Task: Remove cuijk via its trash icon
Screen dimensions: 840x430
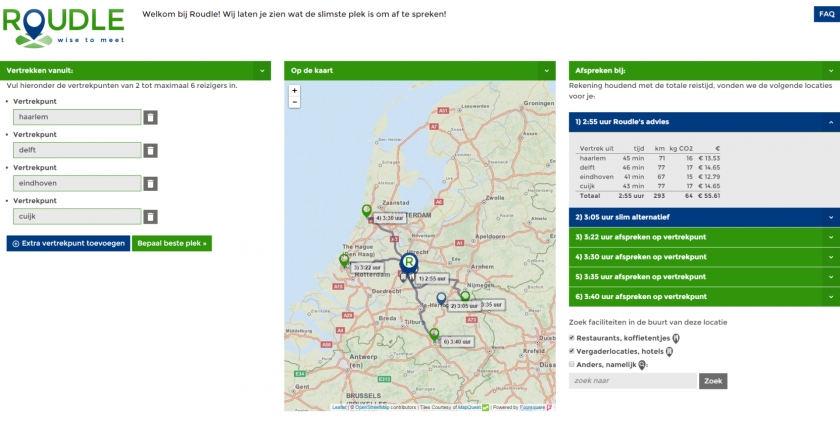Action: (x=151, y=217)
